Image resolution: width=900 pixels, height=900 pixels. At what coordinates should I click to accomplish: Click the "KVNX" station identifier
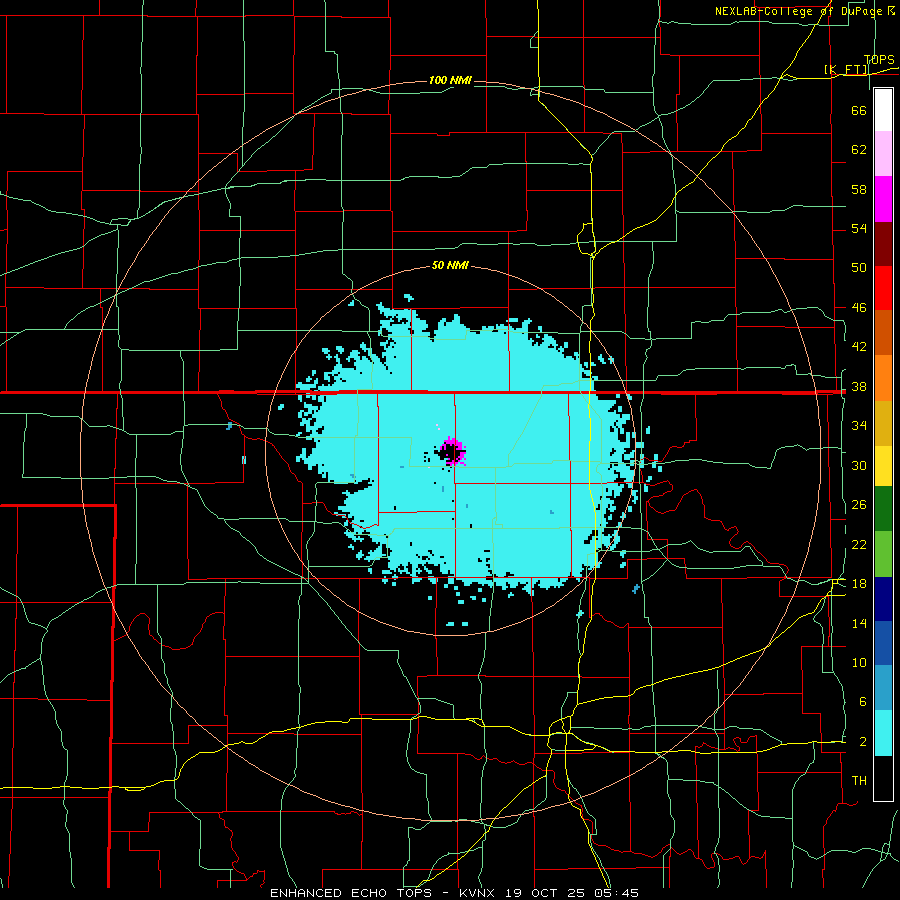tap(479, 893)
